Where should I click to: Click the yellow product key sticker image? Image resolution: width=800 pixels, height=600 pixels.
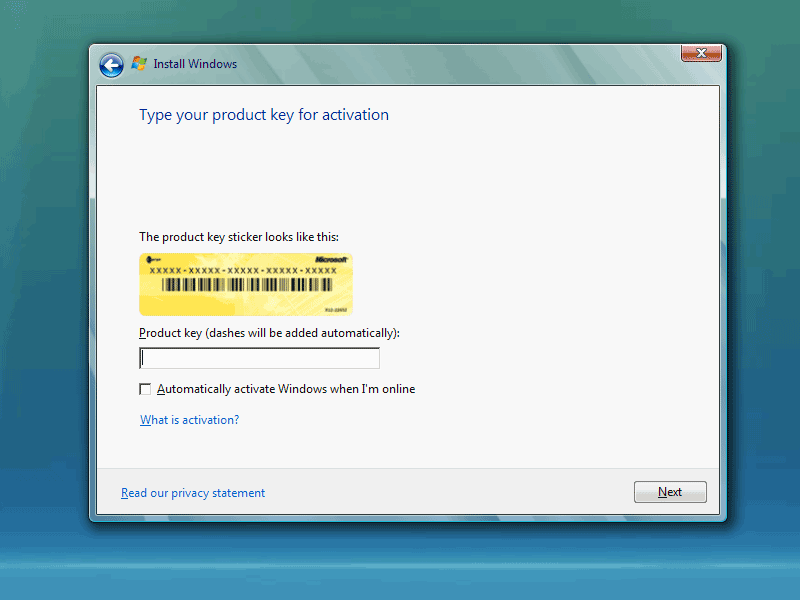pyautogui.click(x=246, y=284)
